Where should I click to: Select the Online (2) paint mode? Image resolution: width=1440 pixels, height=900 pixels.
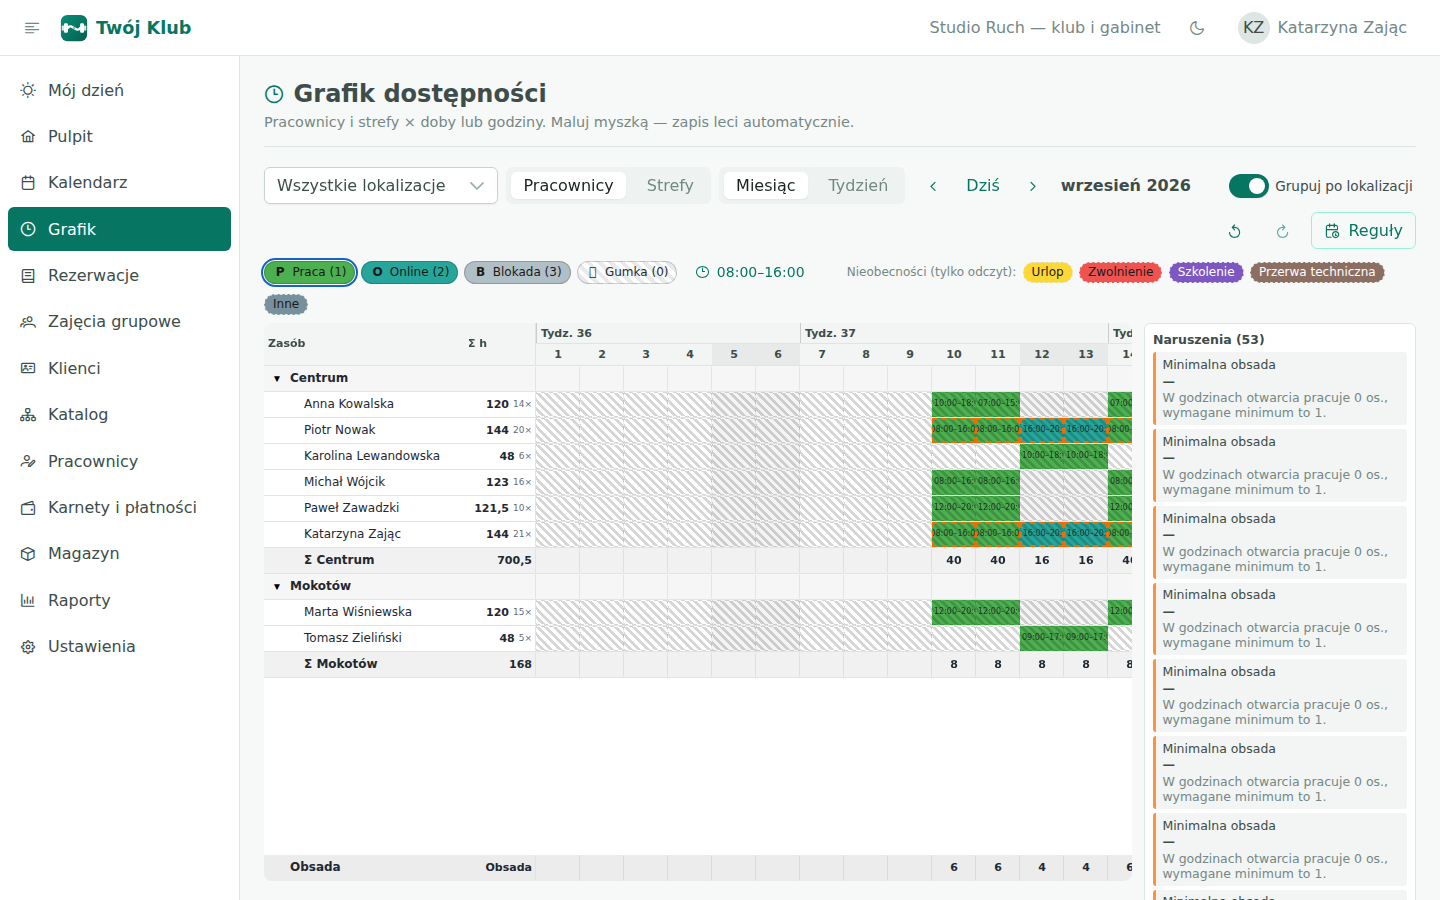tap(410, 272)
